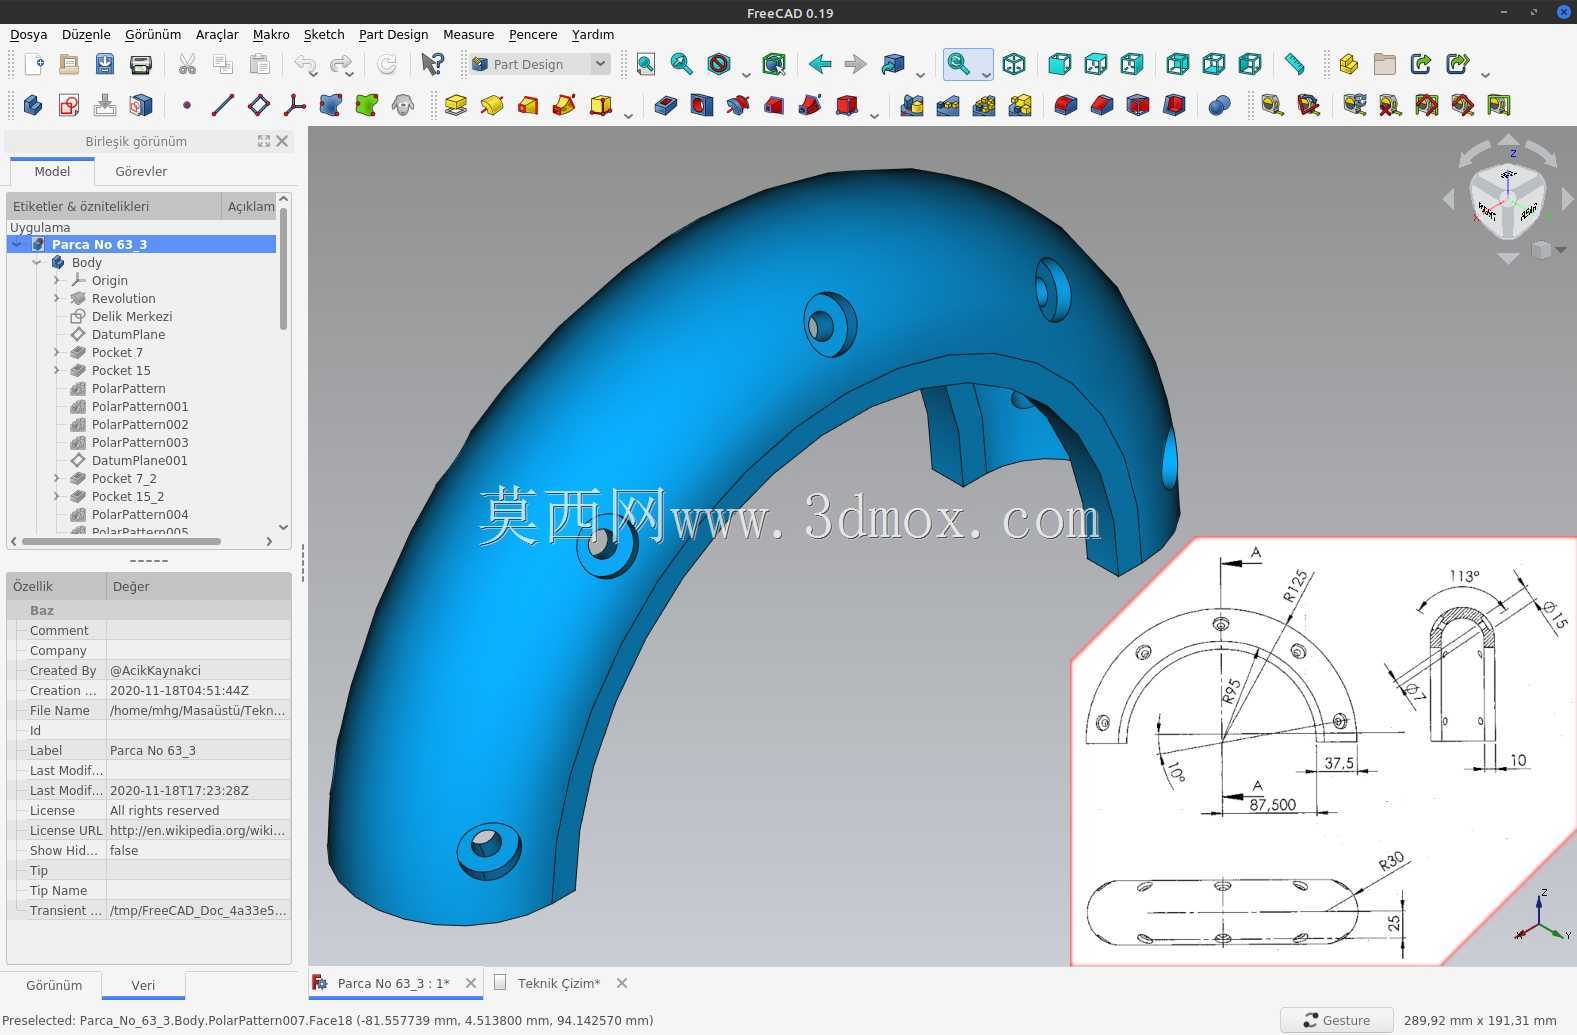Click the Create Group folder icon
The height and width of the screenshot is (1035, 1577).
(1384, 64)
